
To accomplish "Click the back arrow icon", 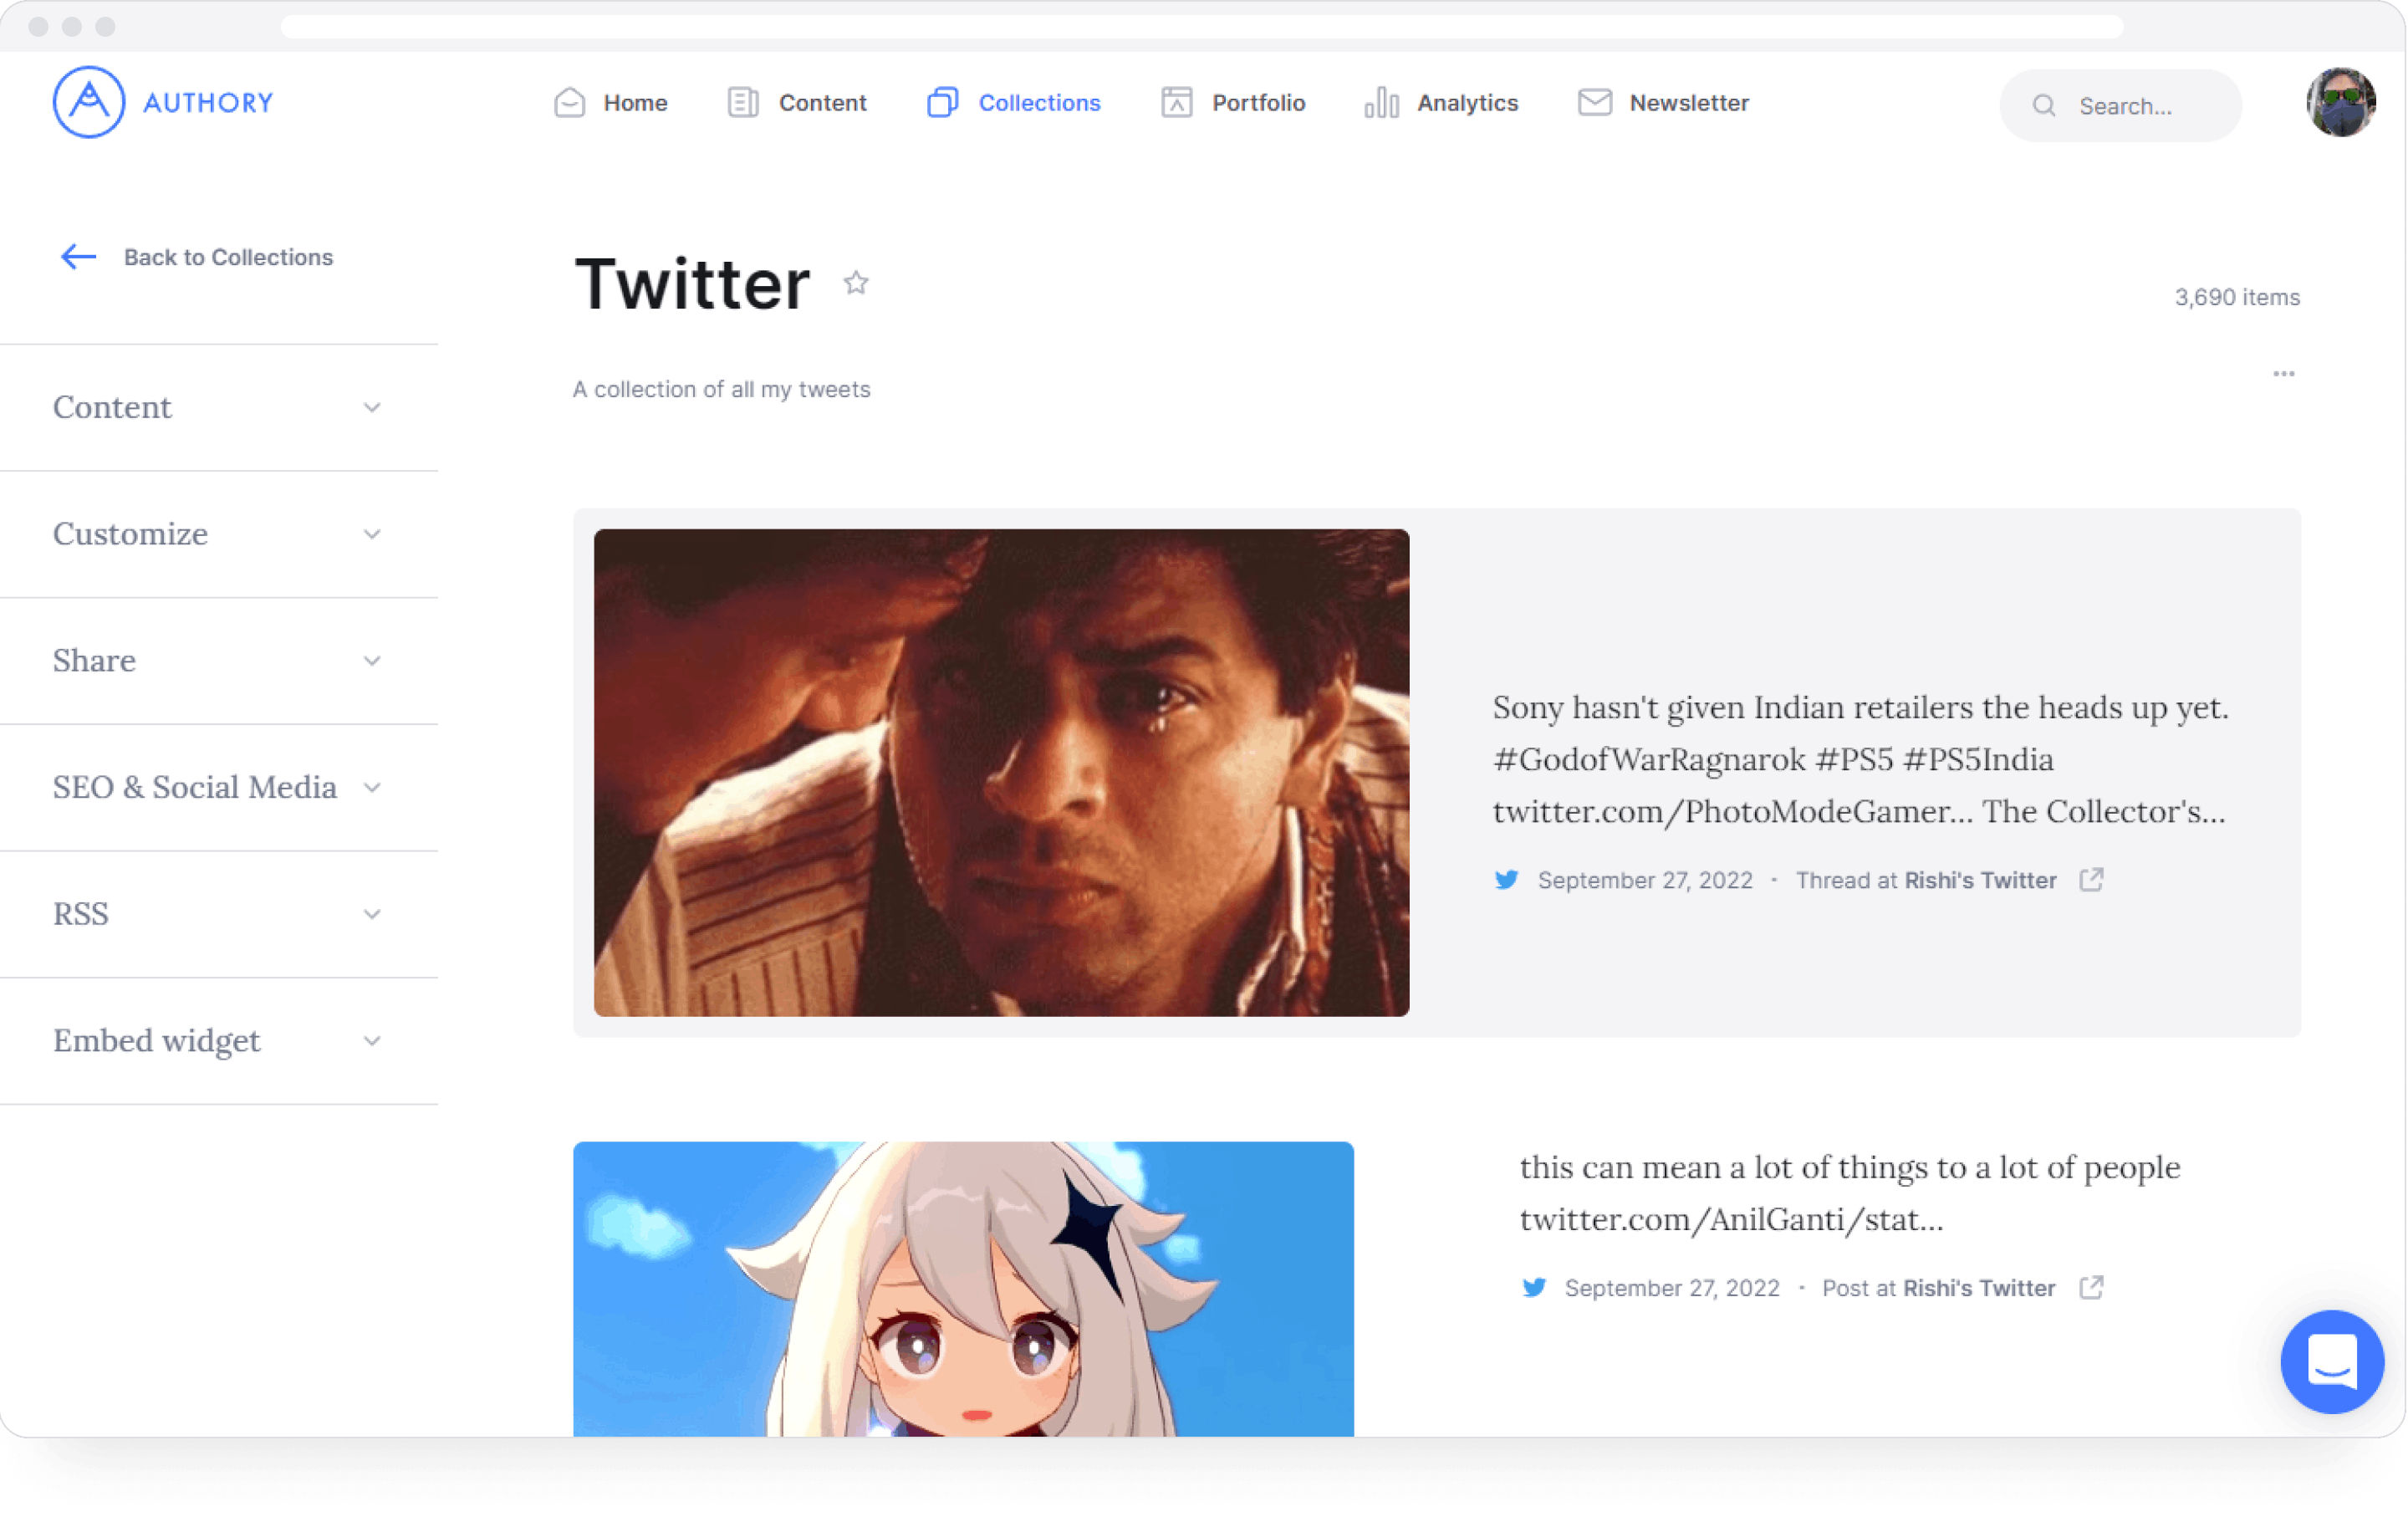I will [78, 257].
